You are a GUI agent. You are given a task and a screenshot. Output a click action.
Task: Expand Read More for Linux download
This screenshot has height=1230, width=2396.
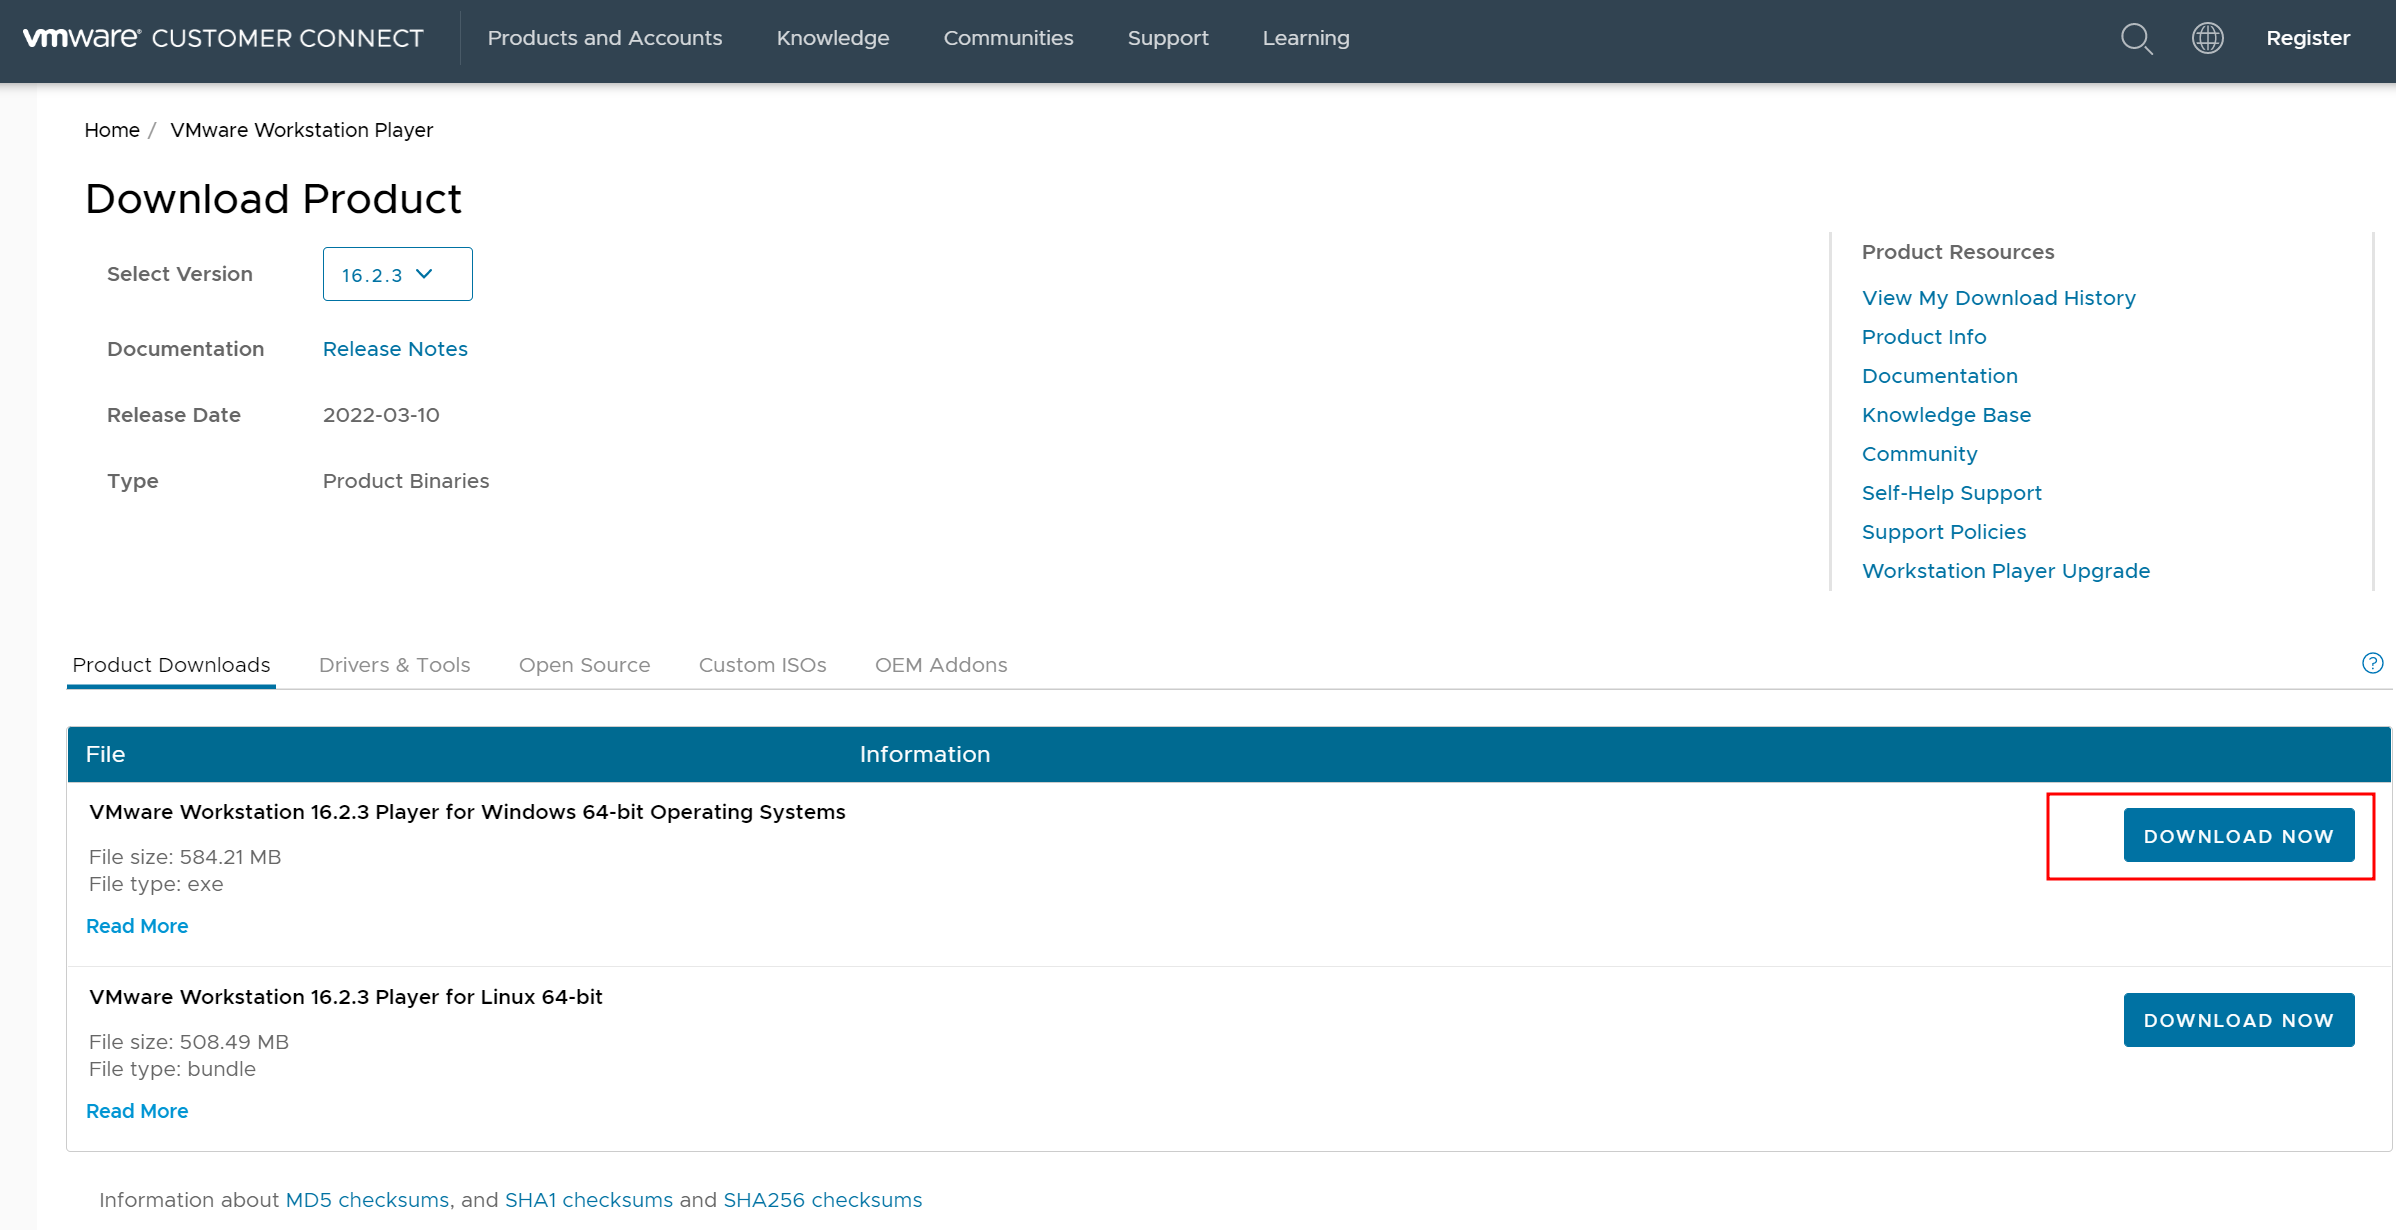pyautogui.click(x=137, y=1111)
